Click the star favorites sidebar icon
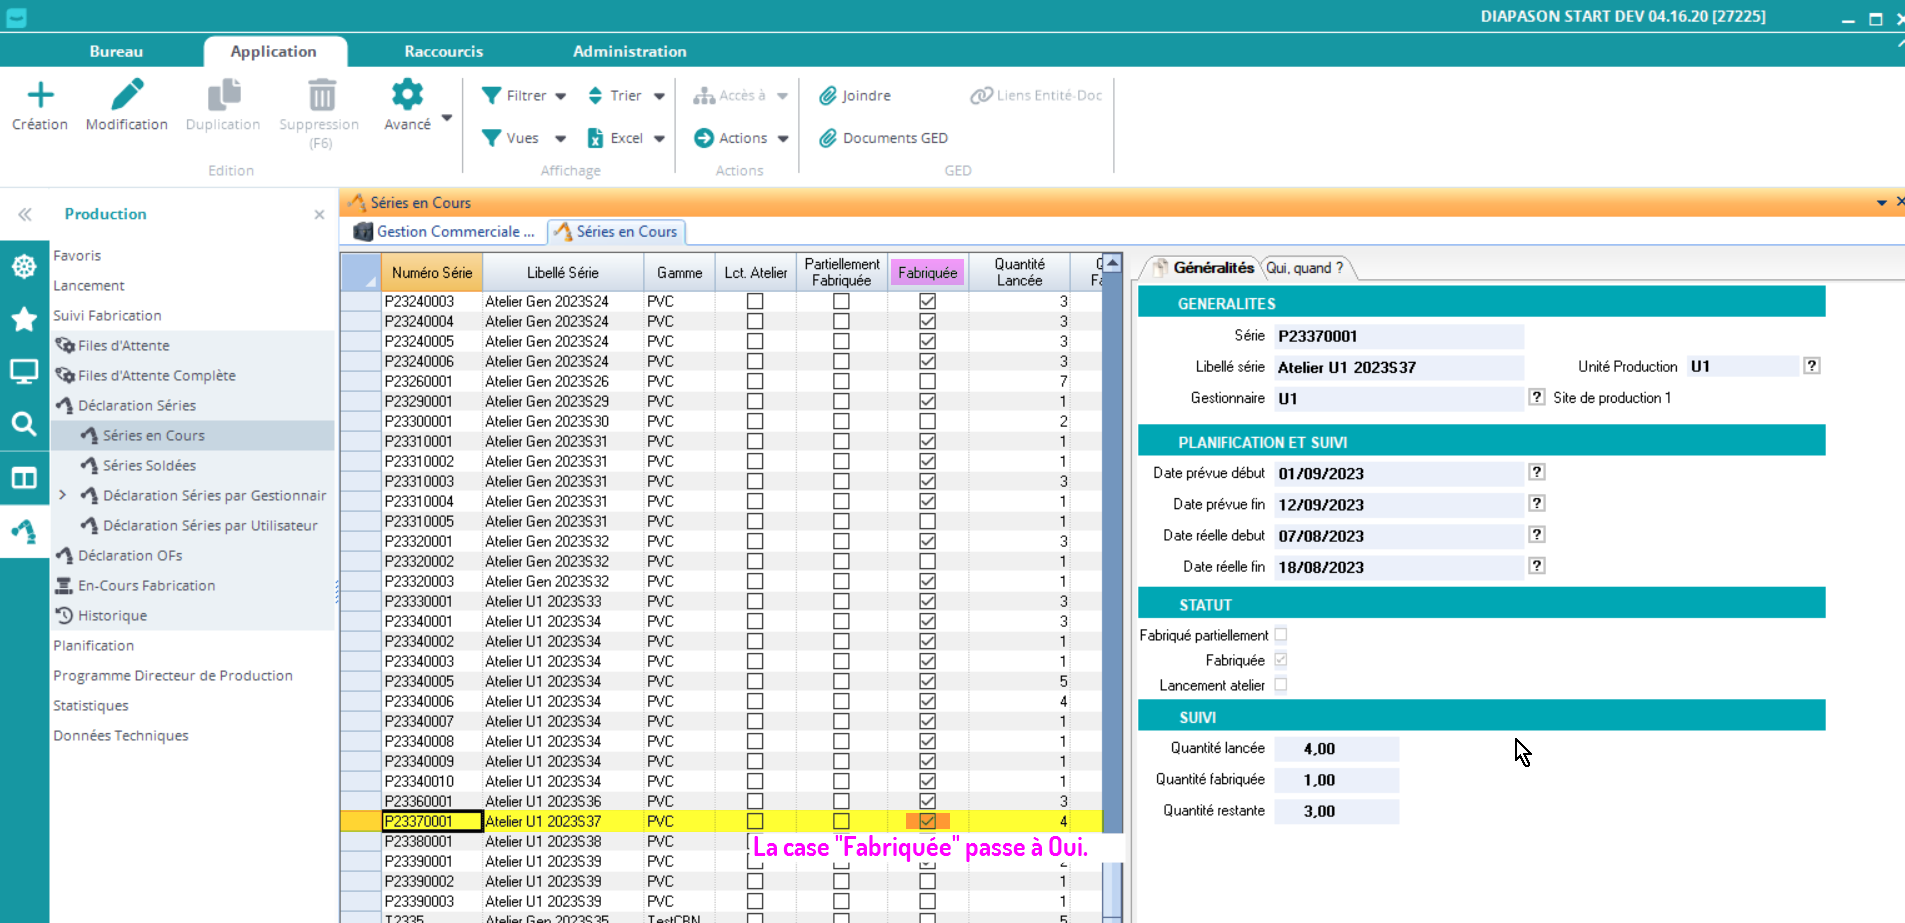 point(24,319)
